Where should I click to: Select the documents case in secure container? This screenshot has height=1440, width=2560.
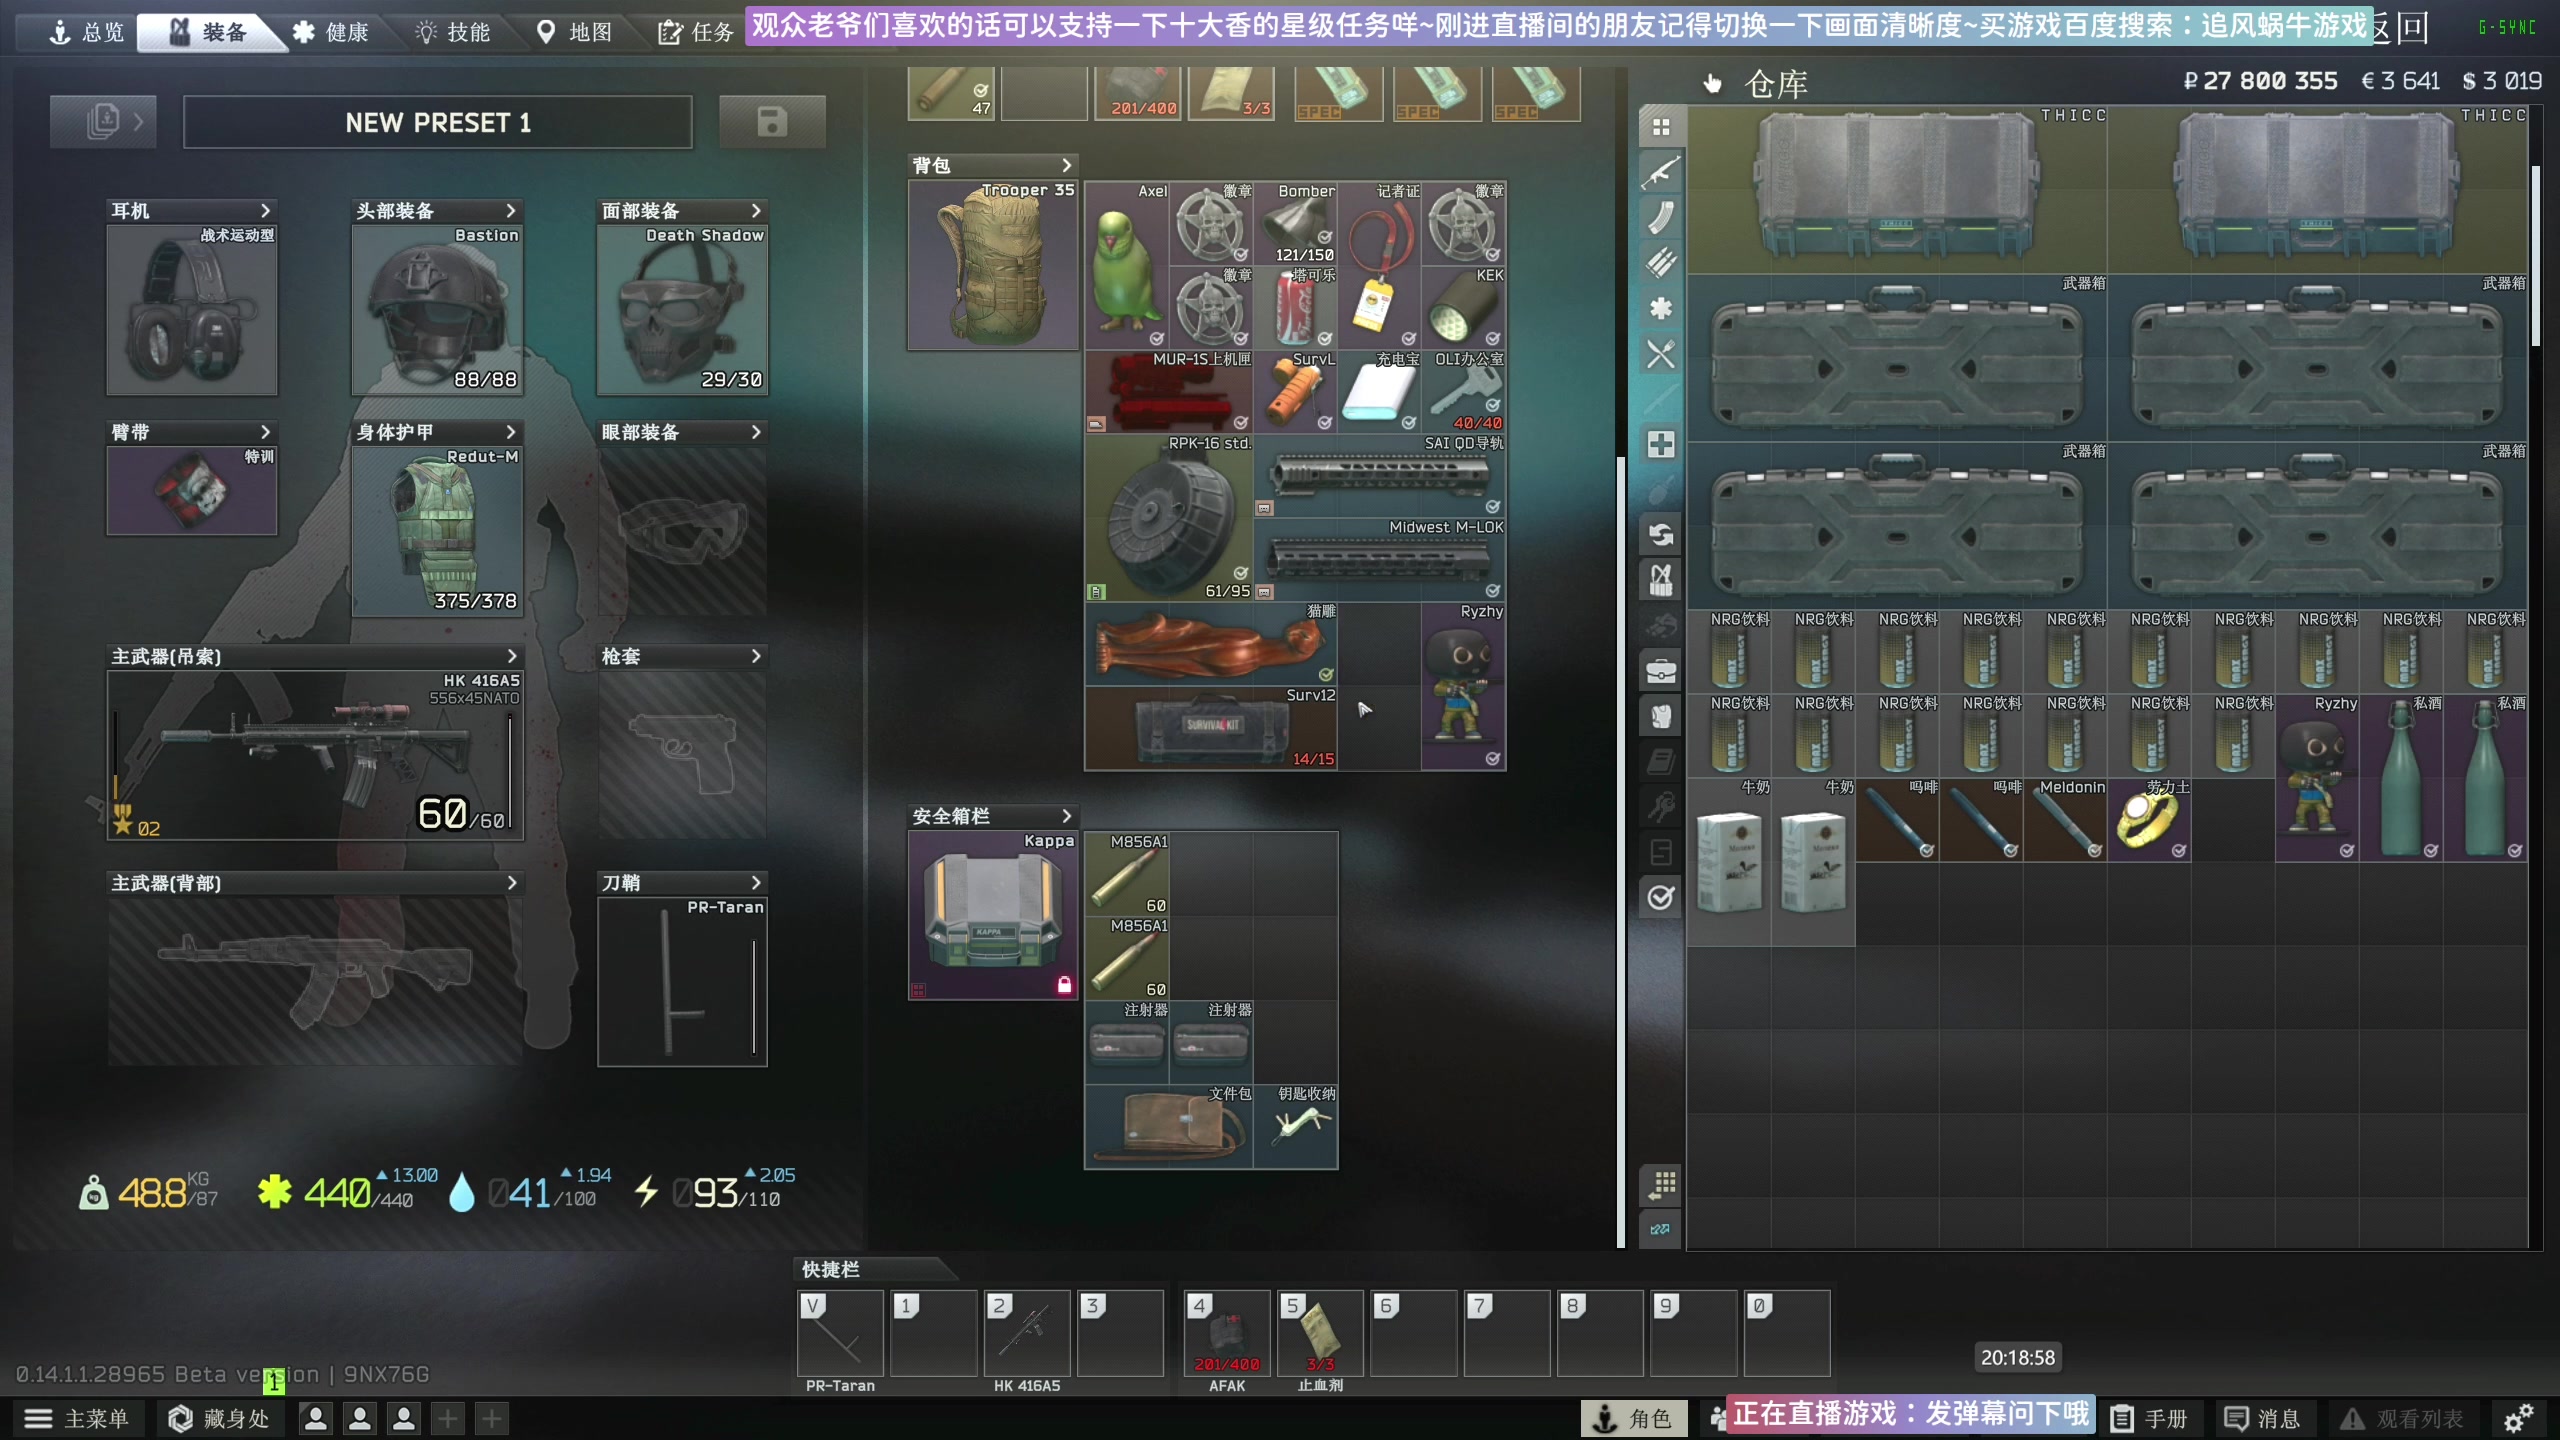[1169, 1126]
